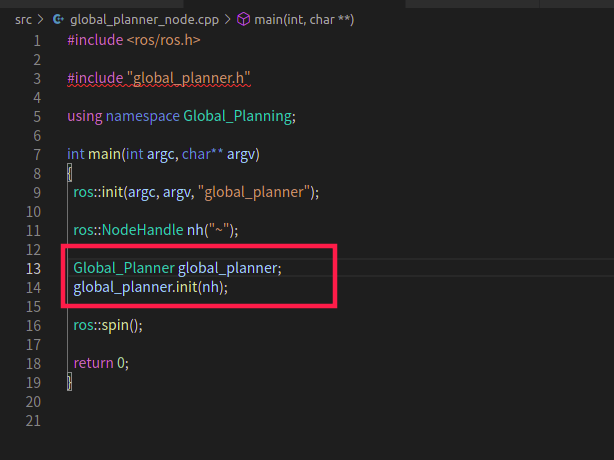
Task: Click the return 0 statement
Action: pos(101,363)
